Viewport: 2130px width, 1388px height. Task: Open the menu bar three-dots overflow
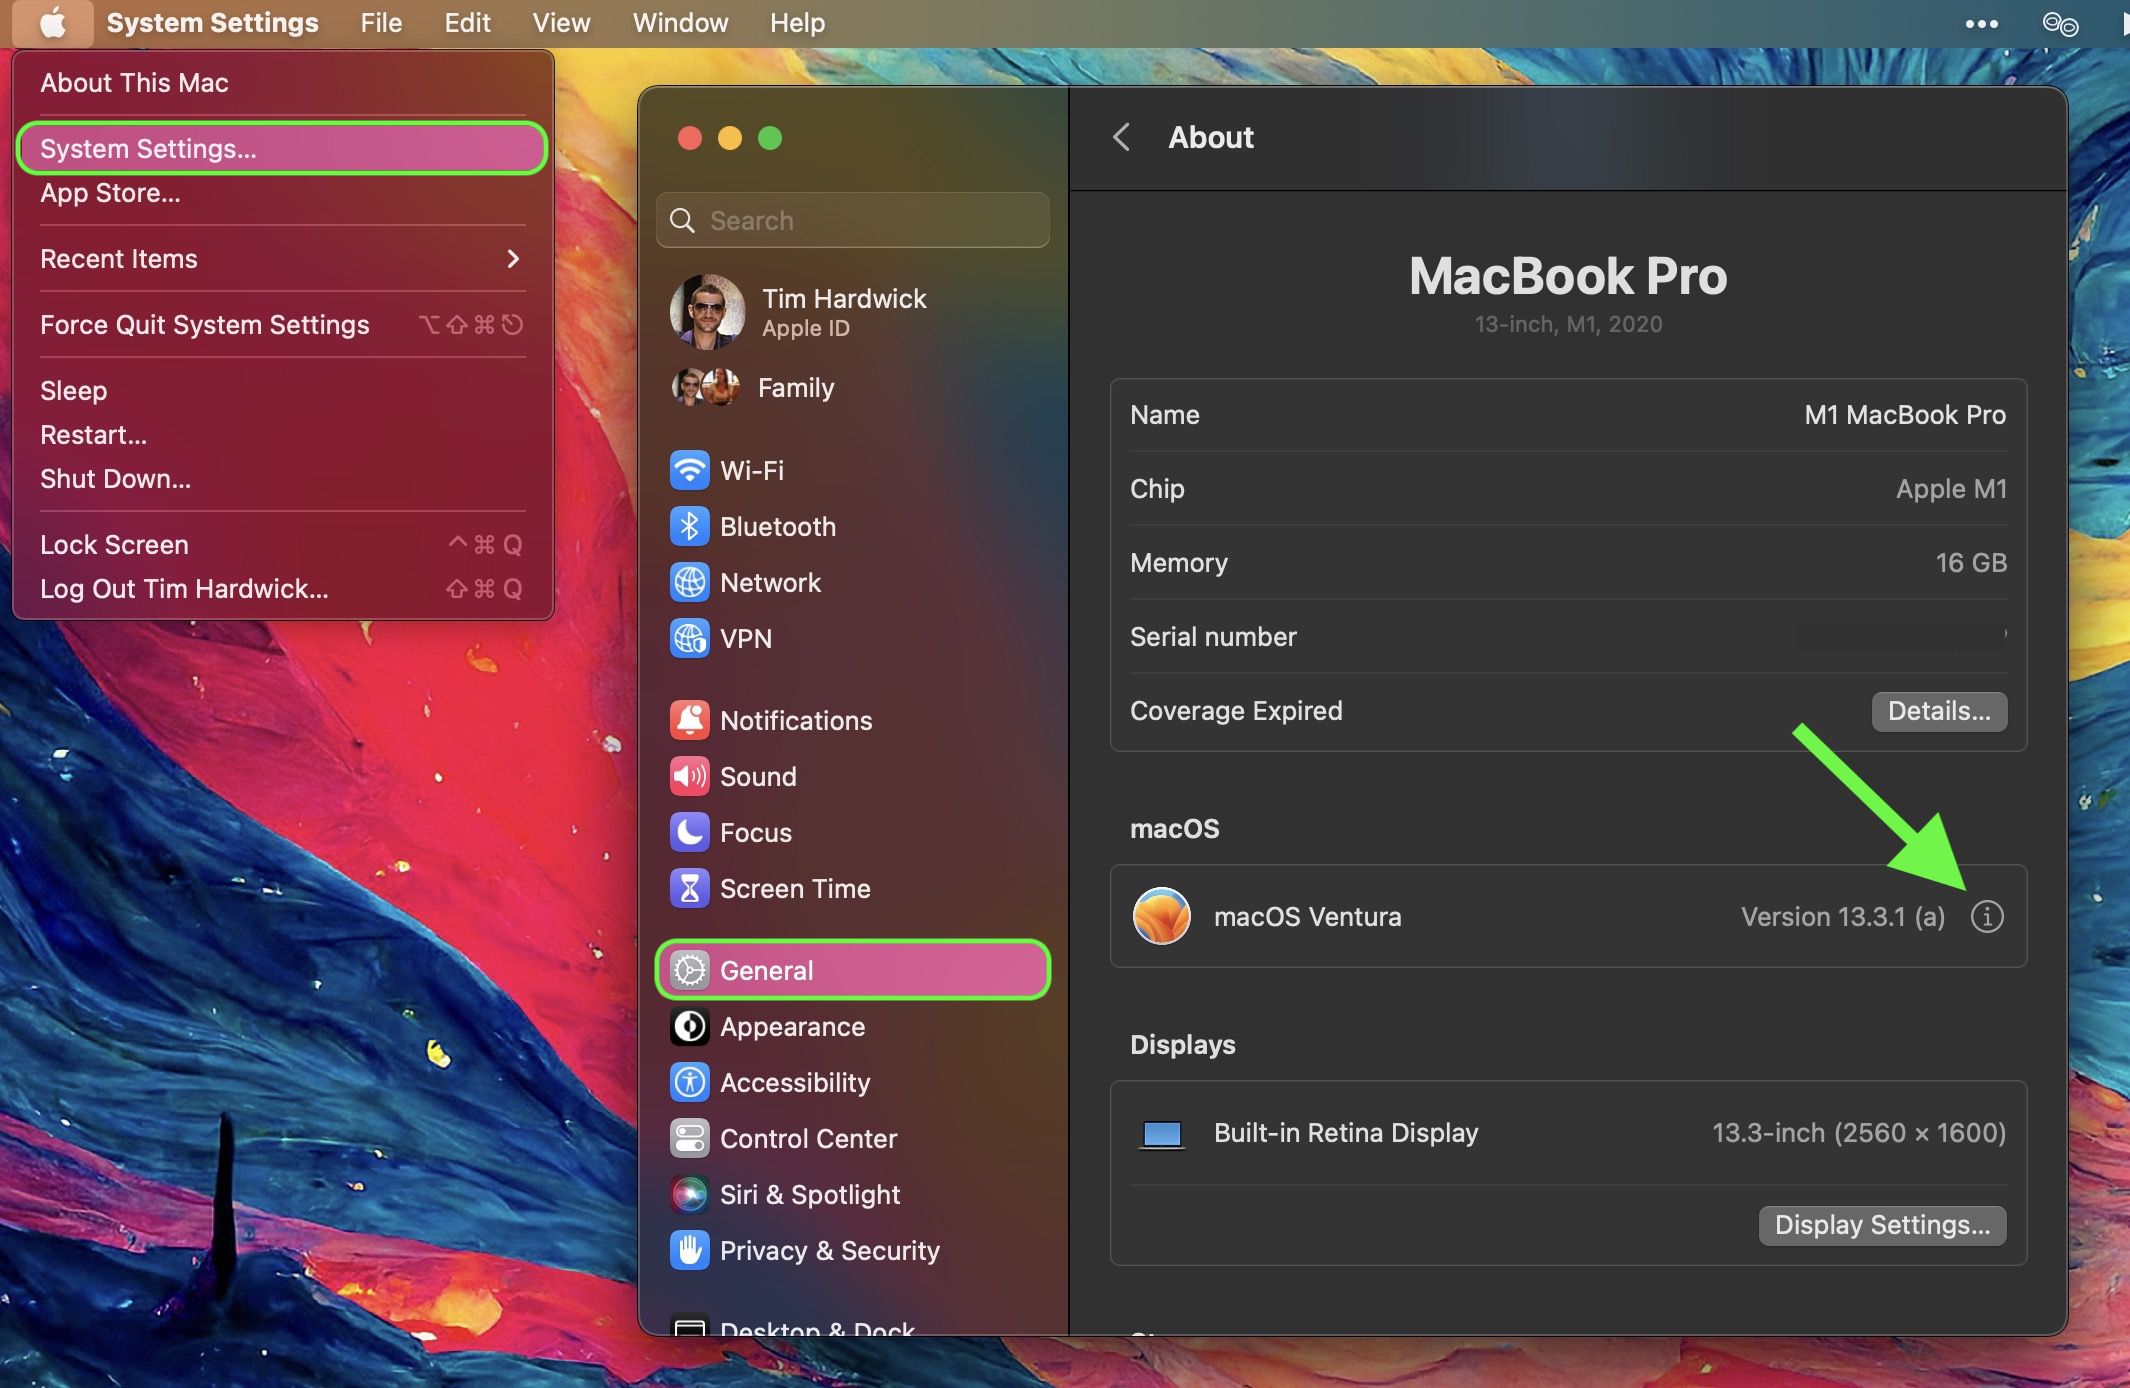point(1981,24)
